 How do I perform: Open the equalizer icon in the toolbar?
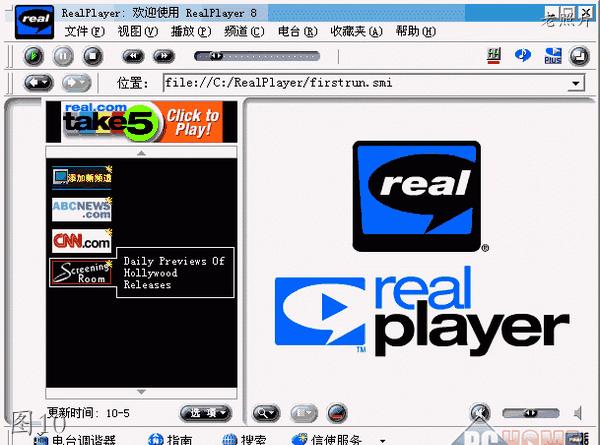(x=494, y=56)
